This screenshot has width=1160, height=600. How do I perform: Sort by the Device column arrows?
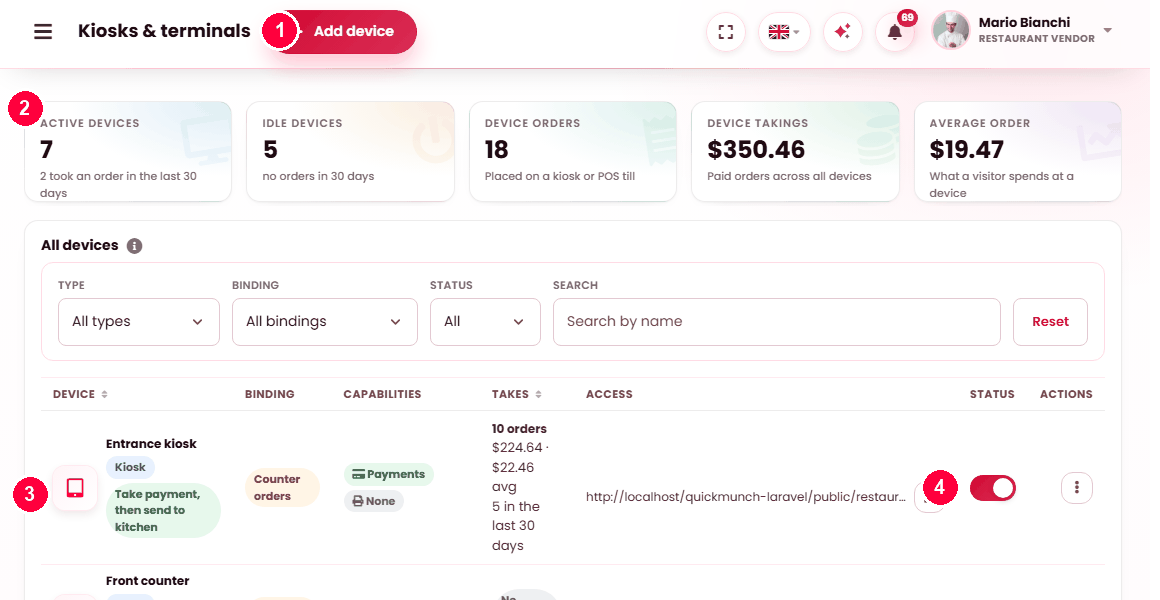[x=104, y=394]
